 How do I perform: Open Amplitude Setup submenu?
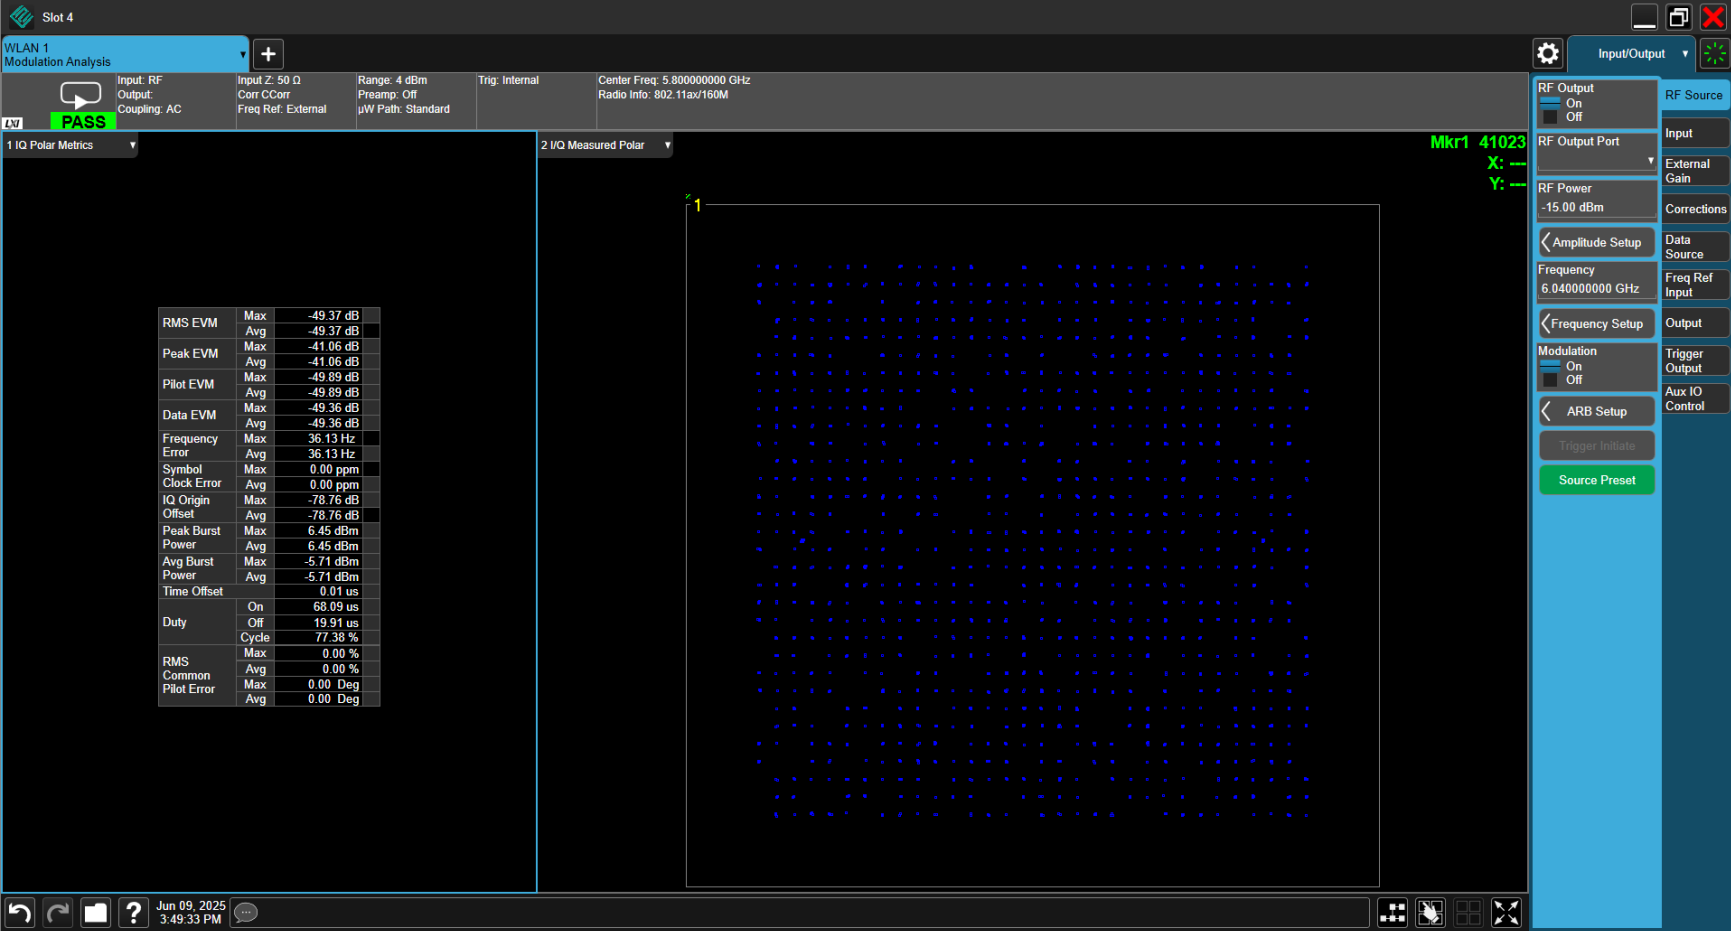tap(1597, 242)
